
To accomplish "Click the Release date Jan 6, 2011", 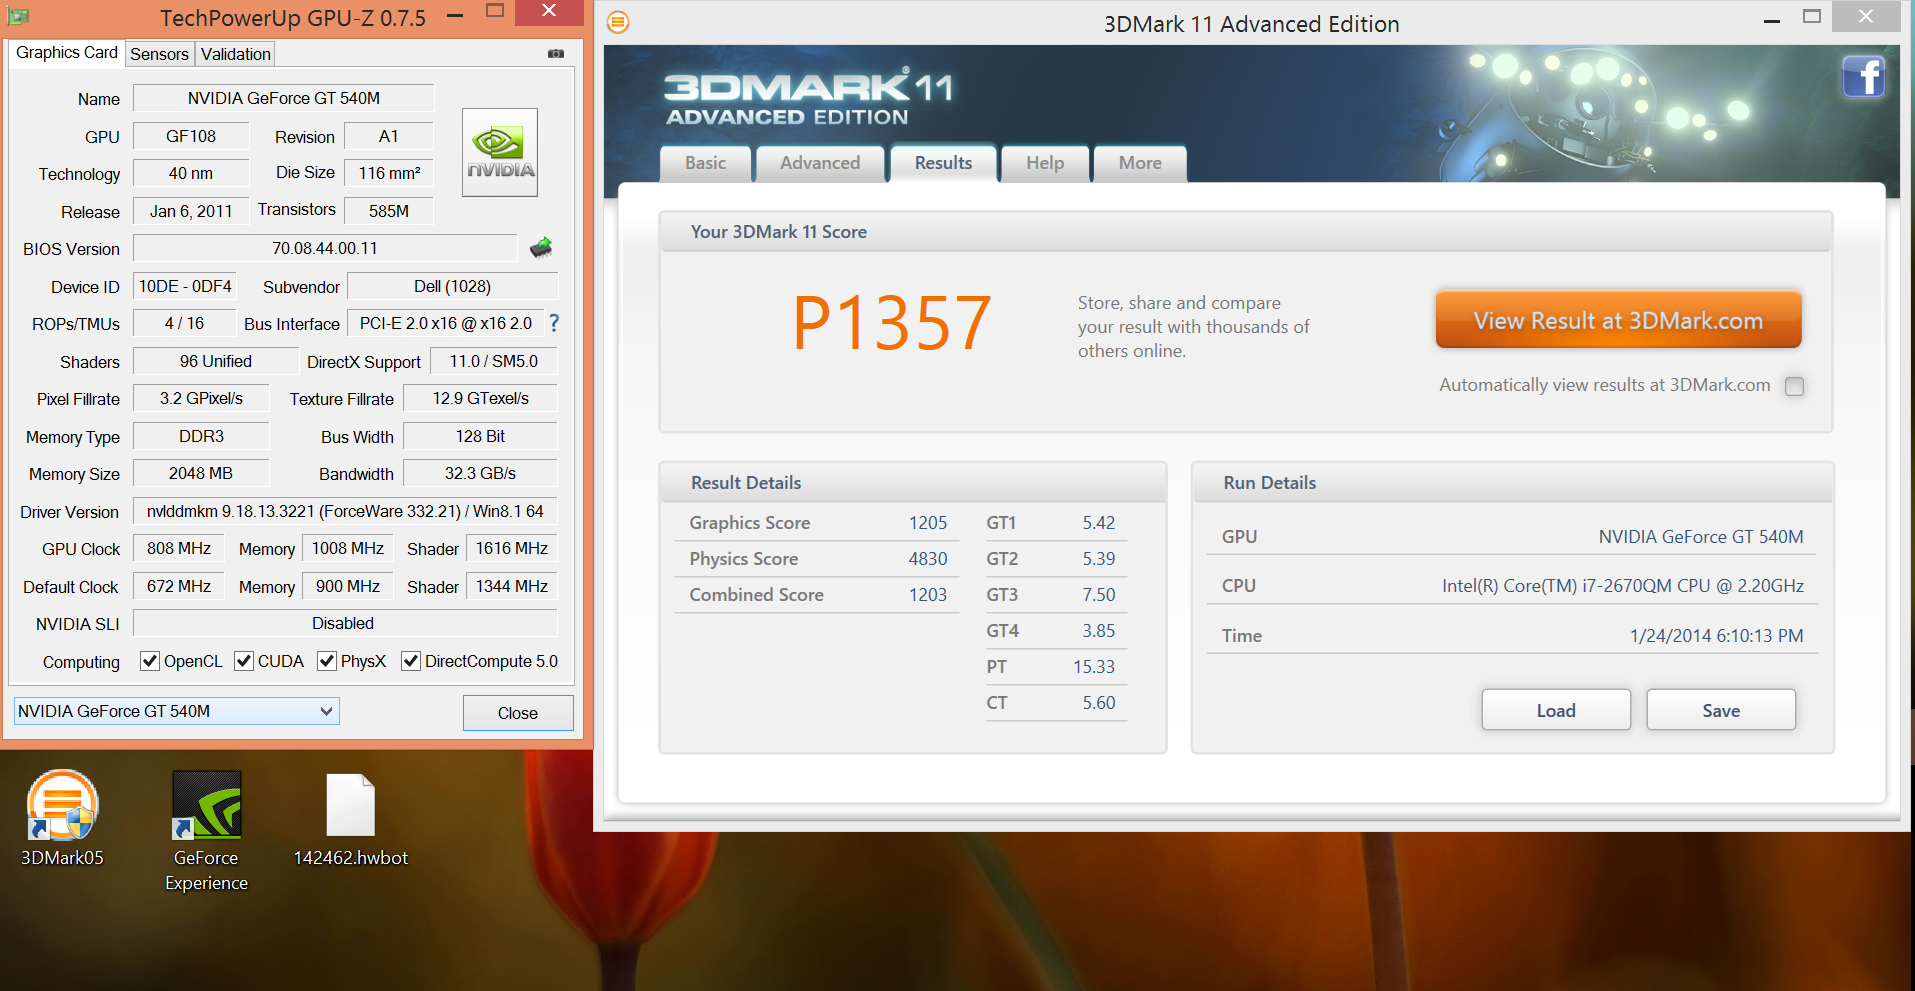I will click(x=191, y=211).
